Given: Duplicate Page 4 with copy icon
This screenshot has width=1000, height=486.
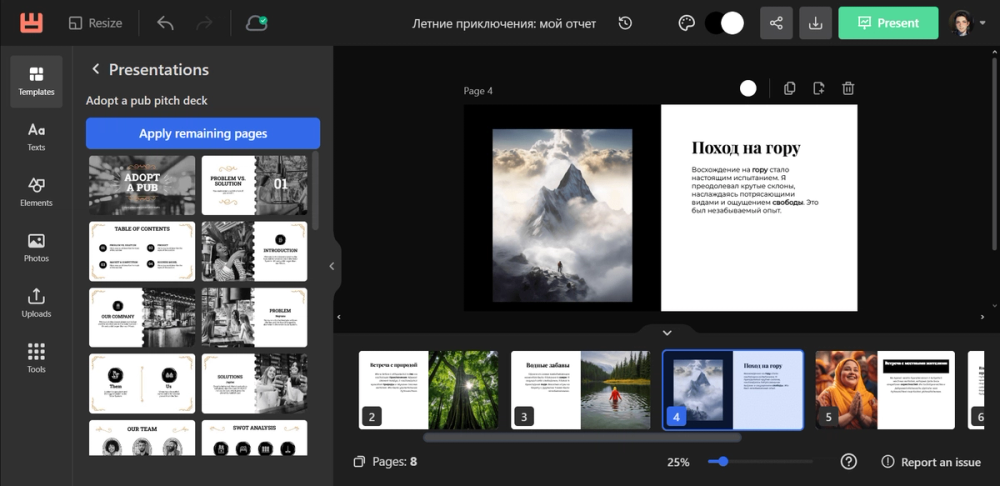Looking at the screenshot, I should click(x=790, y=89).
